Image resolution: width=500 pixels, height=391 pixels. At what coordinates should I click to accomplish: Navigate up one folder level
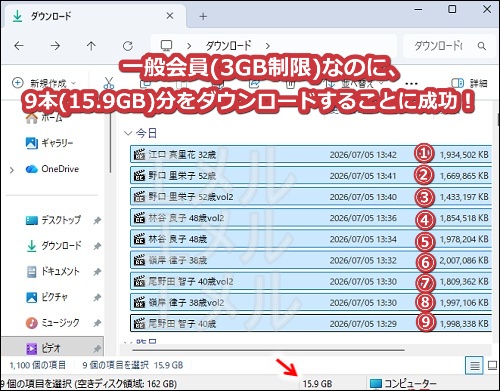91,46
